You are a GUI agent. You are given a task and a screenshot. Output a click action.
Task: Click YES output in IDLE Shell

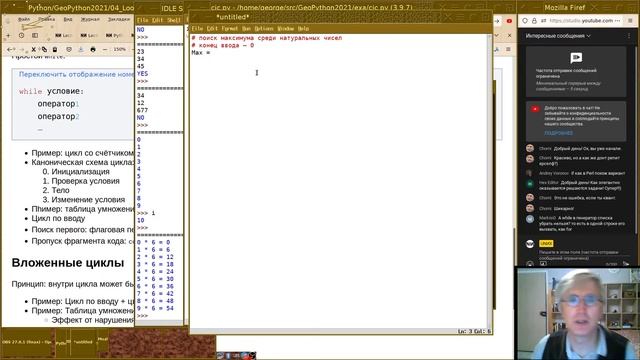(142, 73)
